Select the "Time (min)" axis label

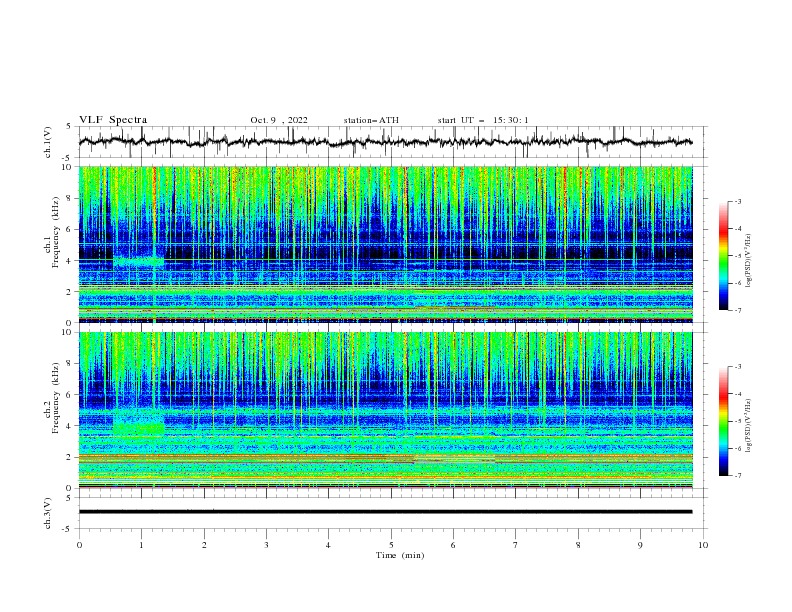[400, 555]
